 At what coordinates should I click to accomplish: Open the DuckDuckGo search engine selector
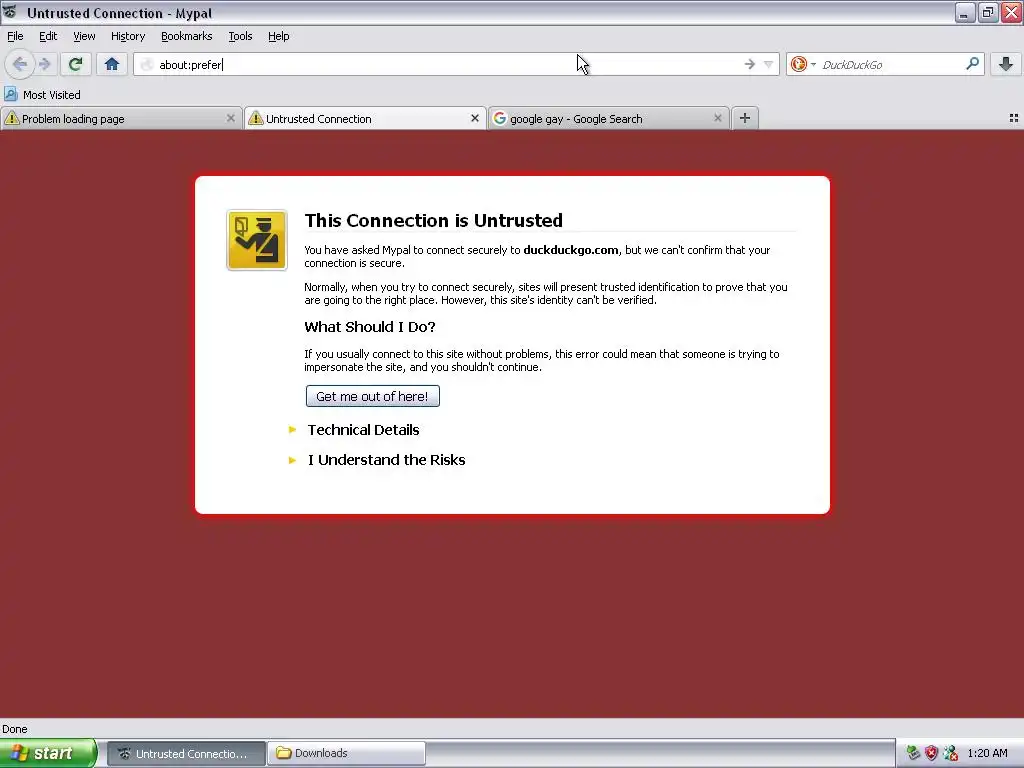tap(803, 64)
